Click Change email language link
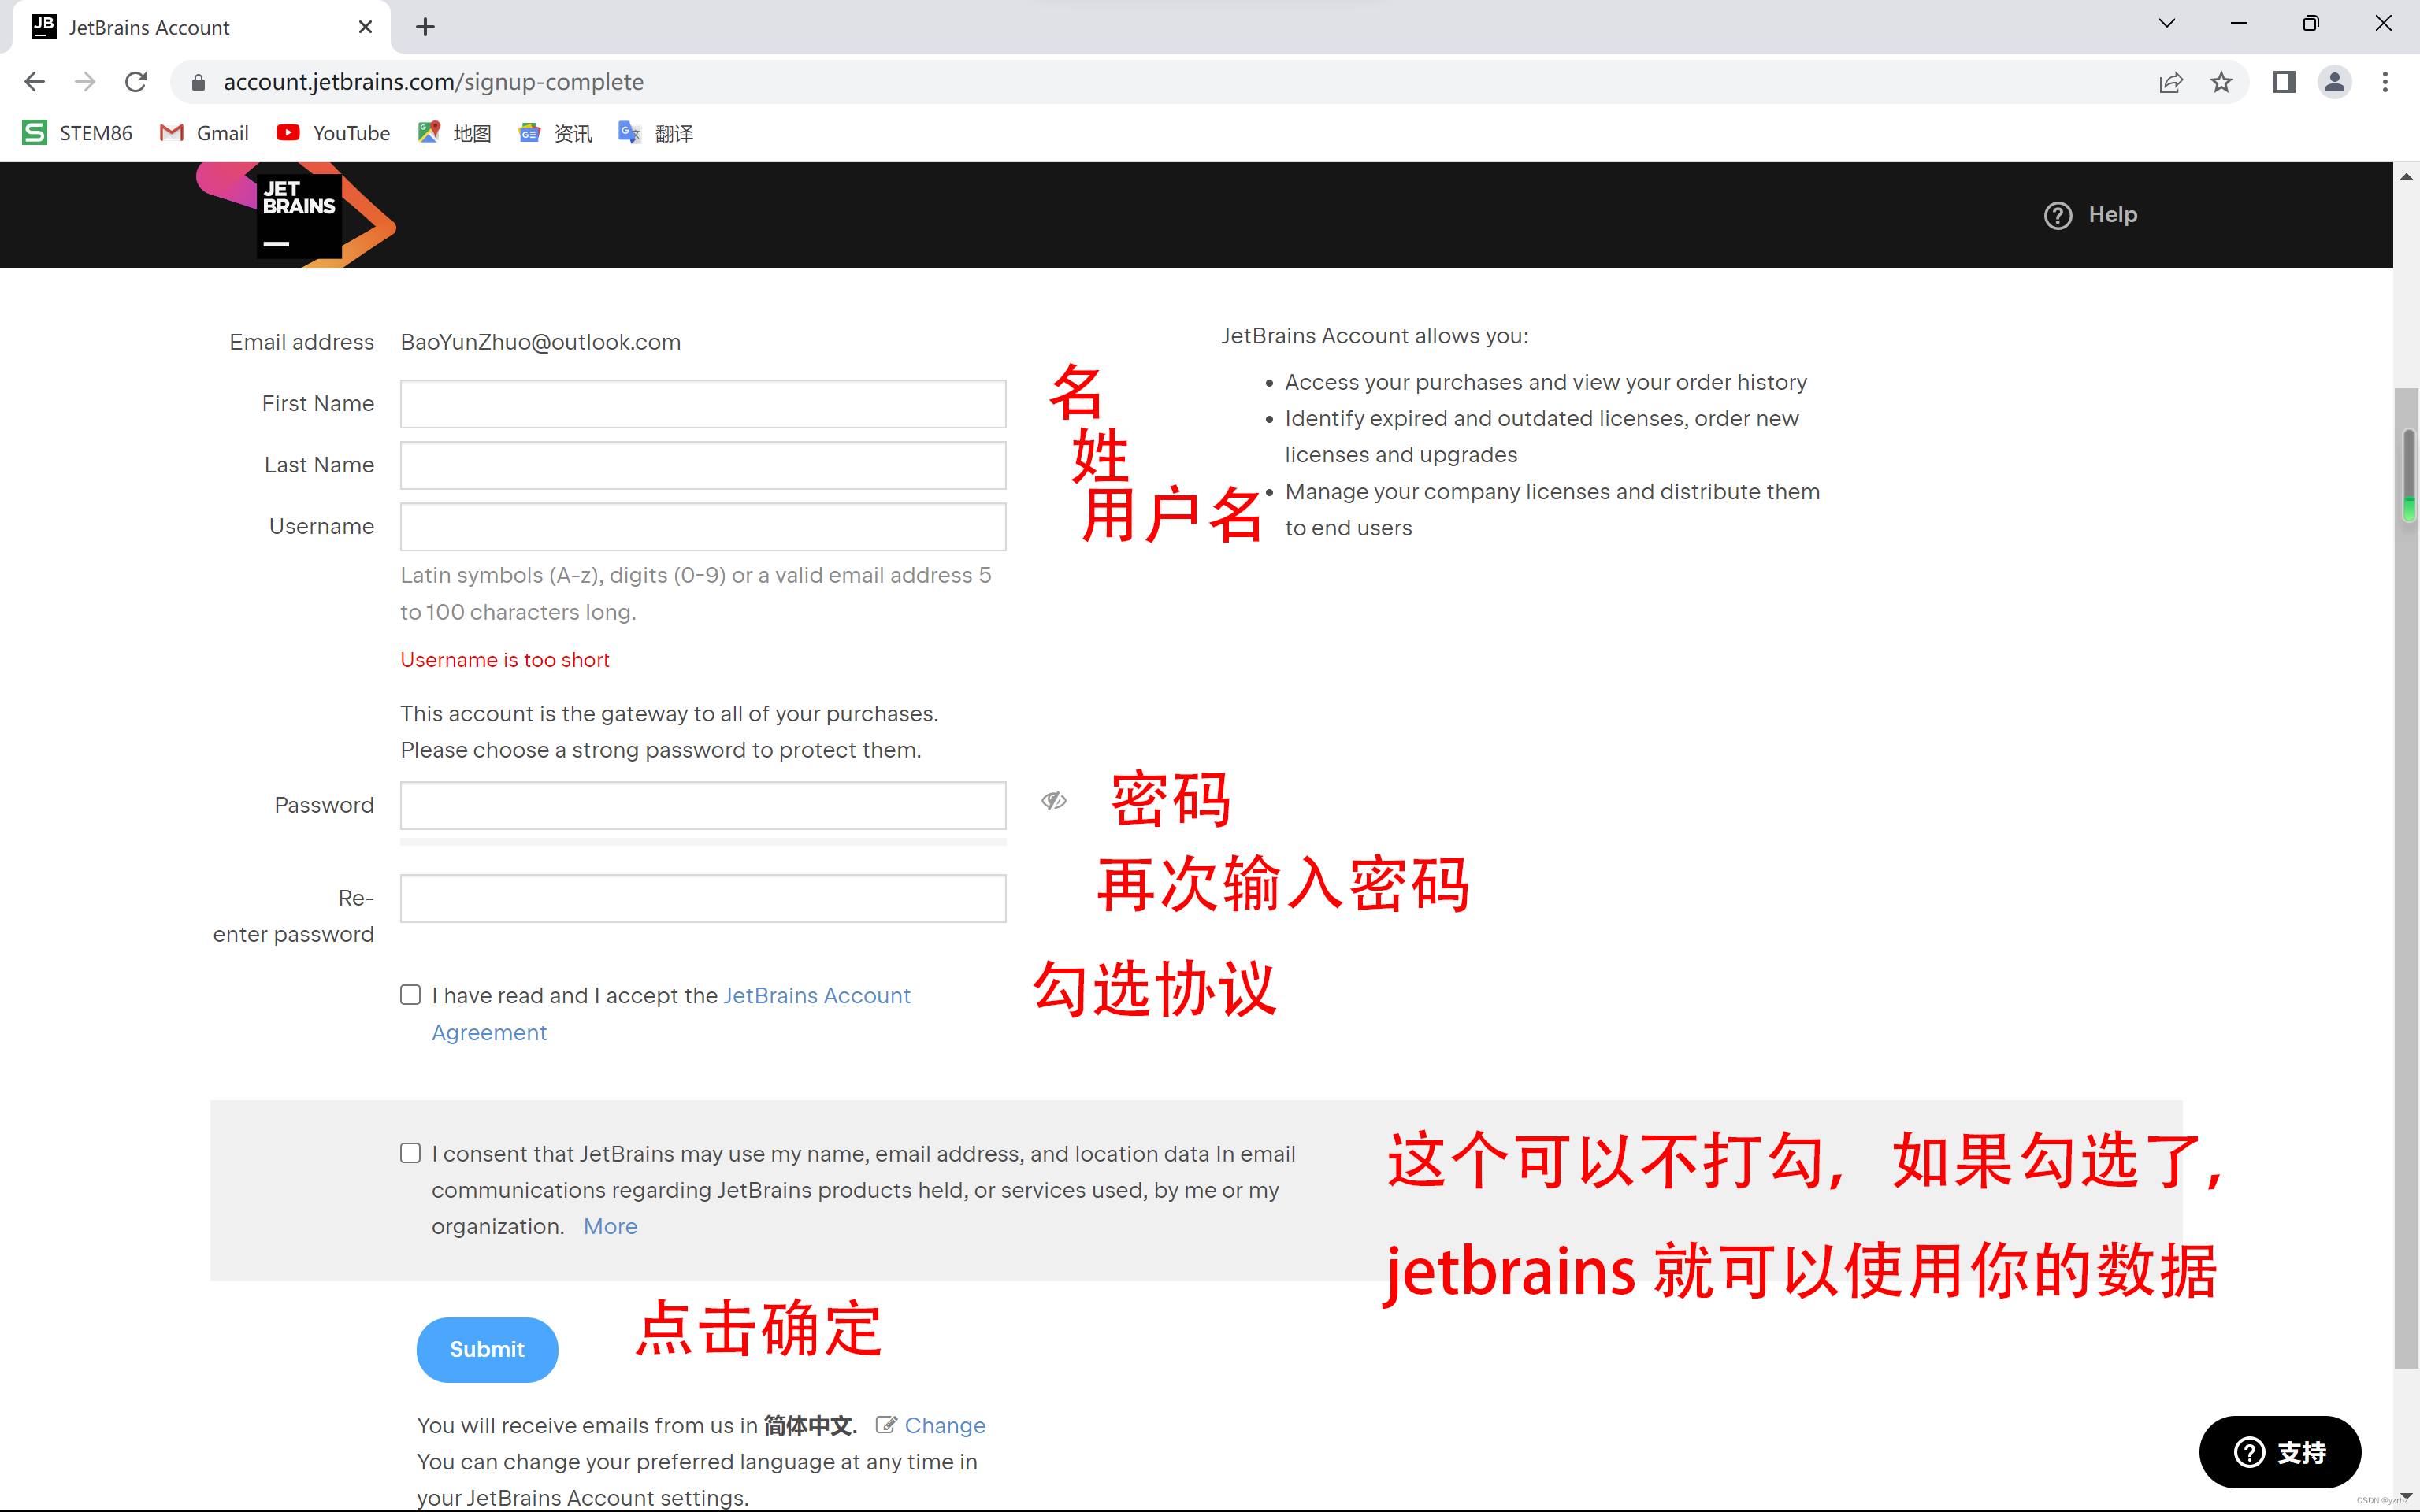This screenshot has height=1512, width=2420. [944, 1425]
